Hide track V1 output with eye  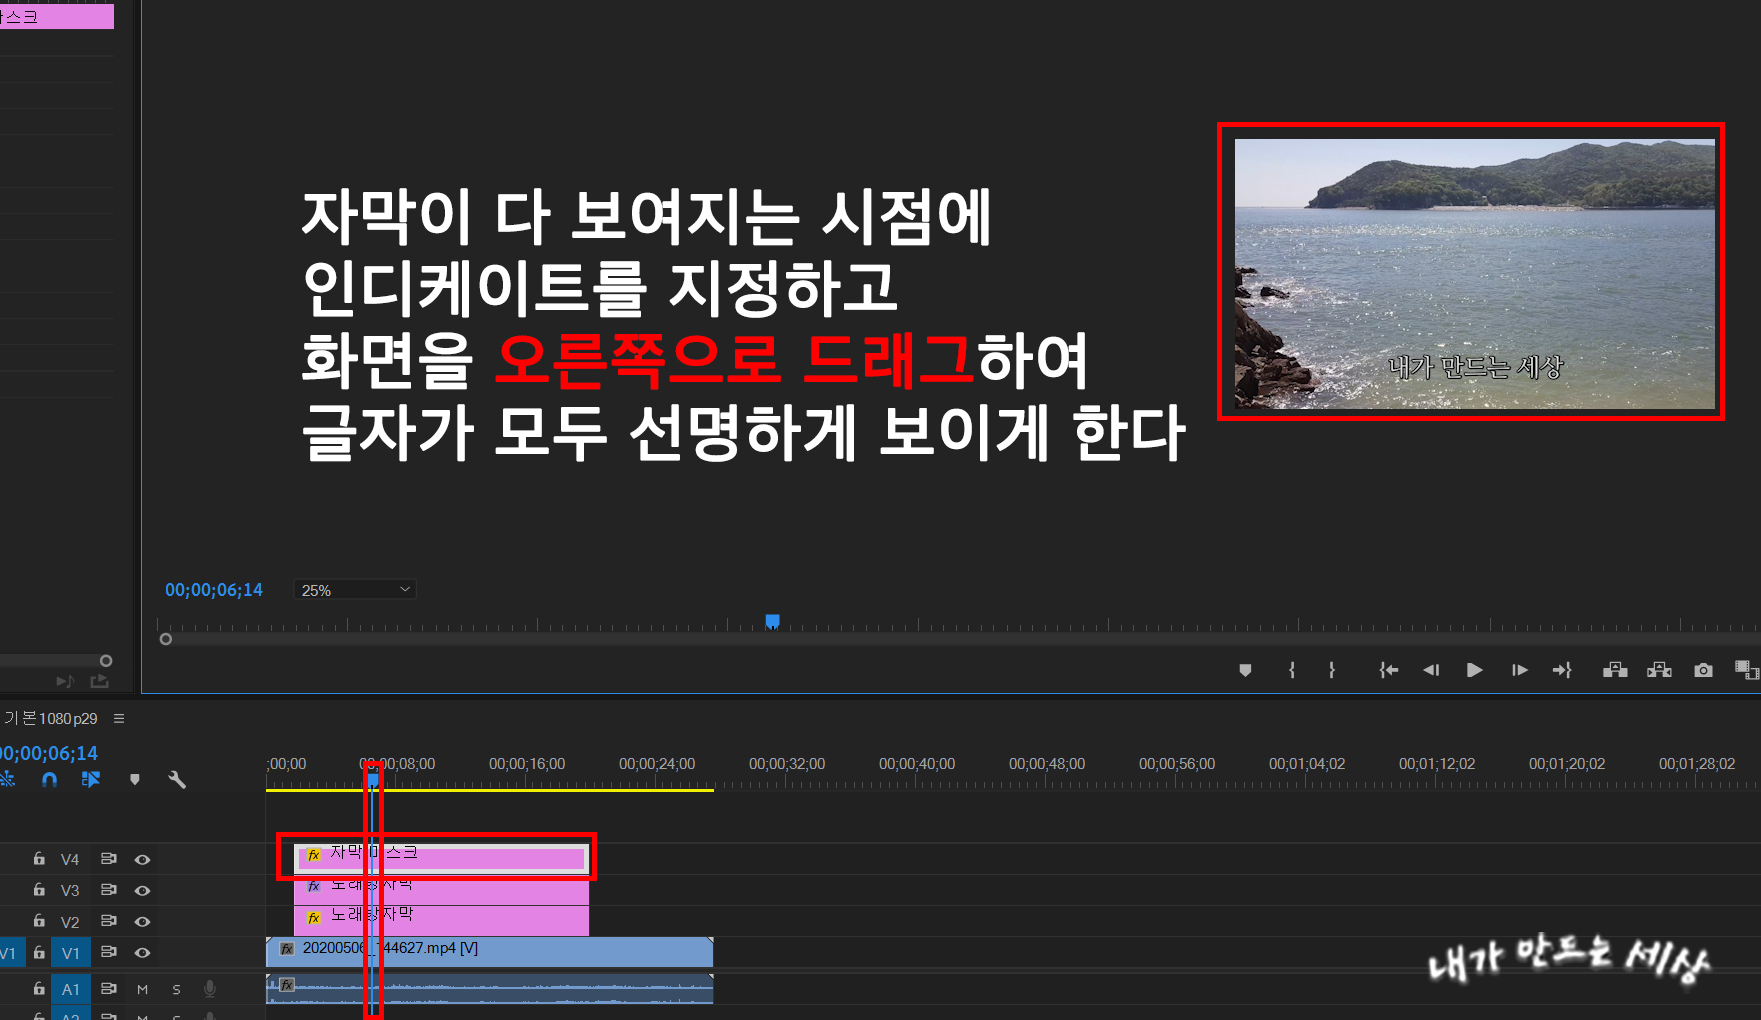tap(143, 953)
